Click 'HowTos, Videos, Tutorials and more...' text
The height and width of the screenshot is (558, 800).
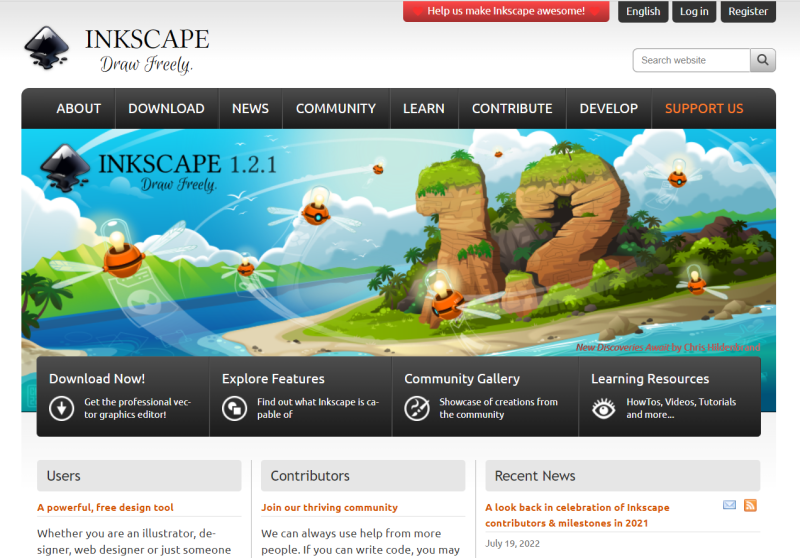point(681,408)
